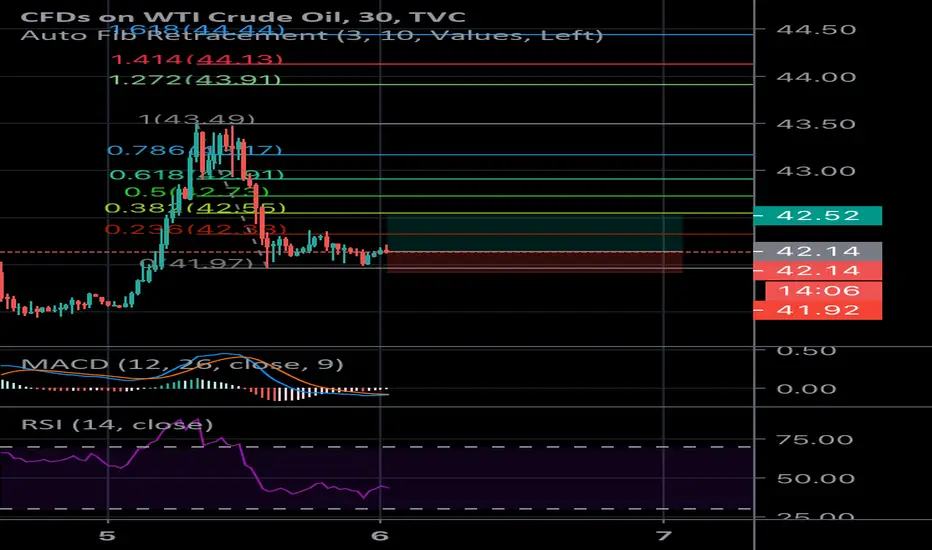Click the 0.382(42.55) Fibonacci level label
This screenshot has height=550, width=932.
click(195, 208)
